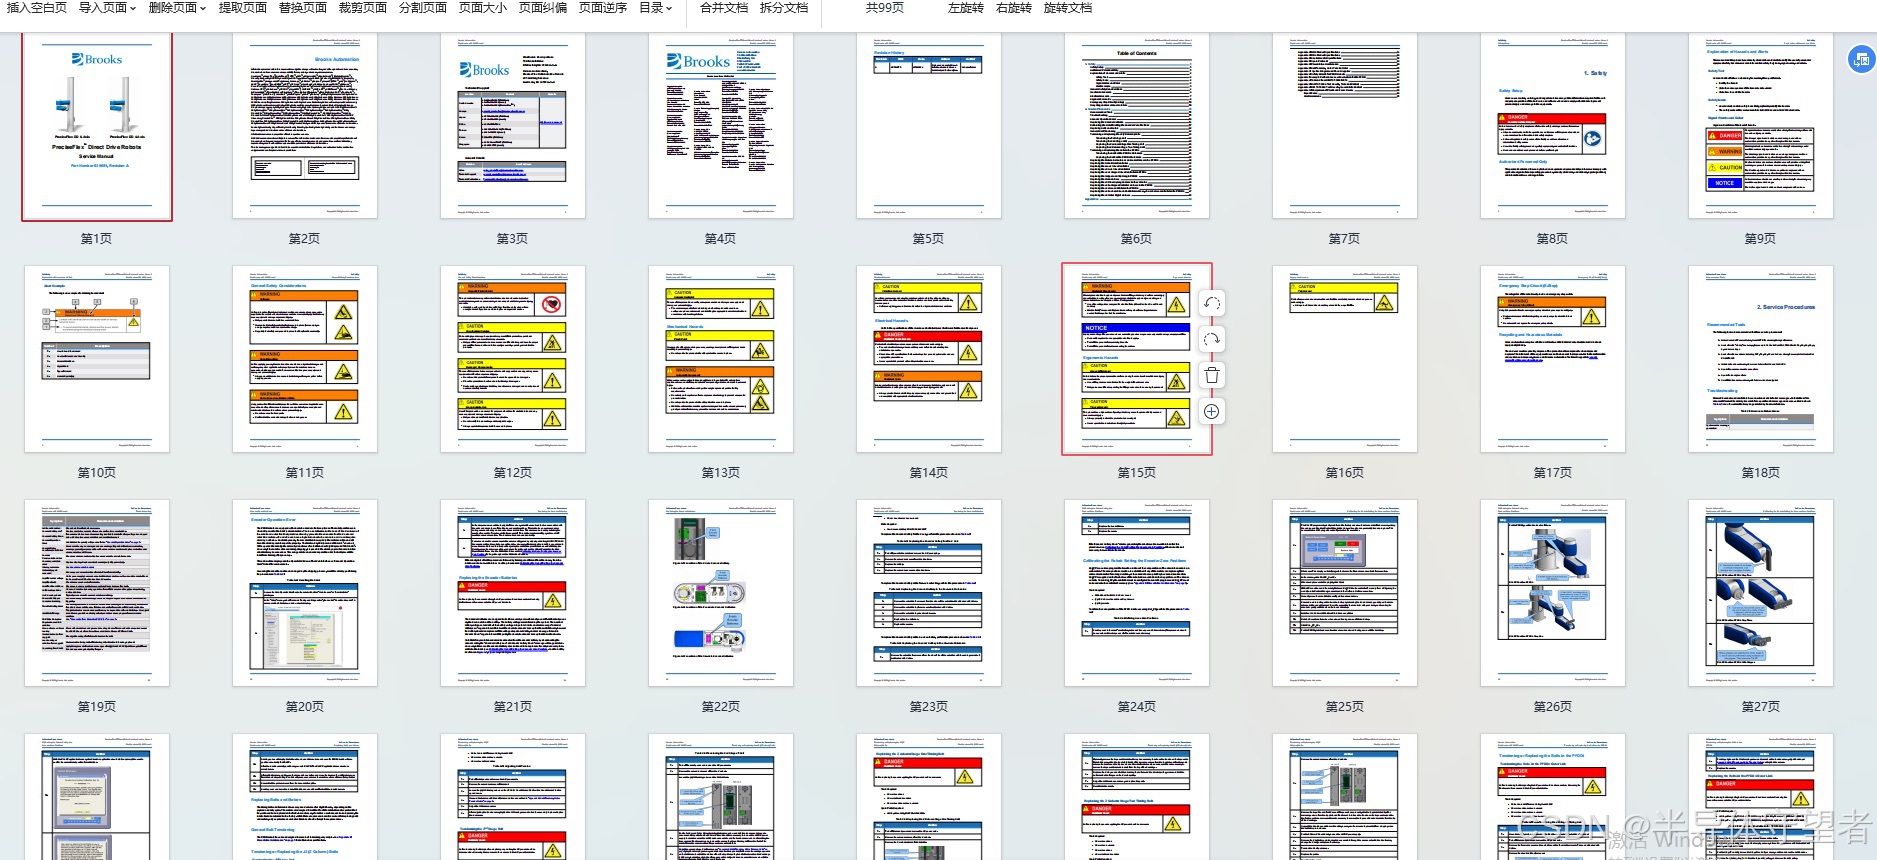Click 右旋转 to rotate right

tap(1014, 8)
